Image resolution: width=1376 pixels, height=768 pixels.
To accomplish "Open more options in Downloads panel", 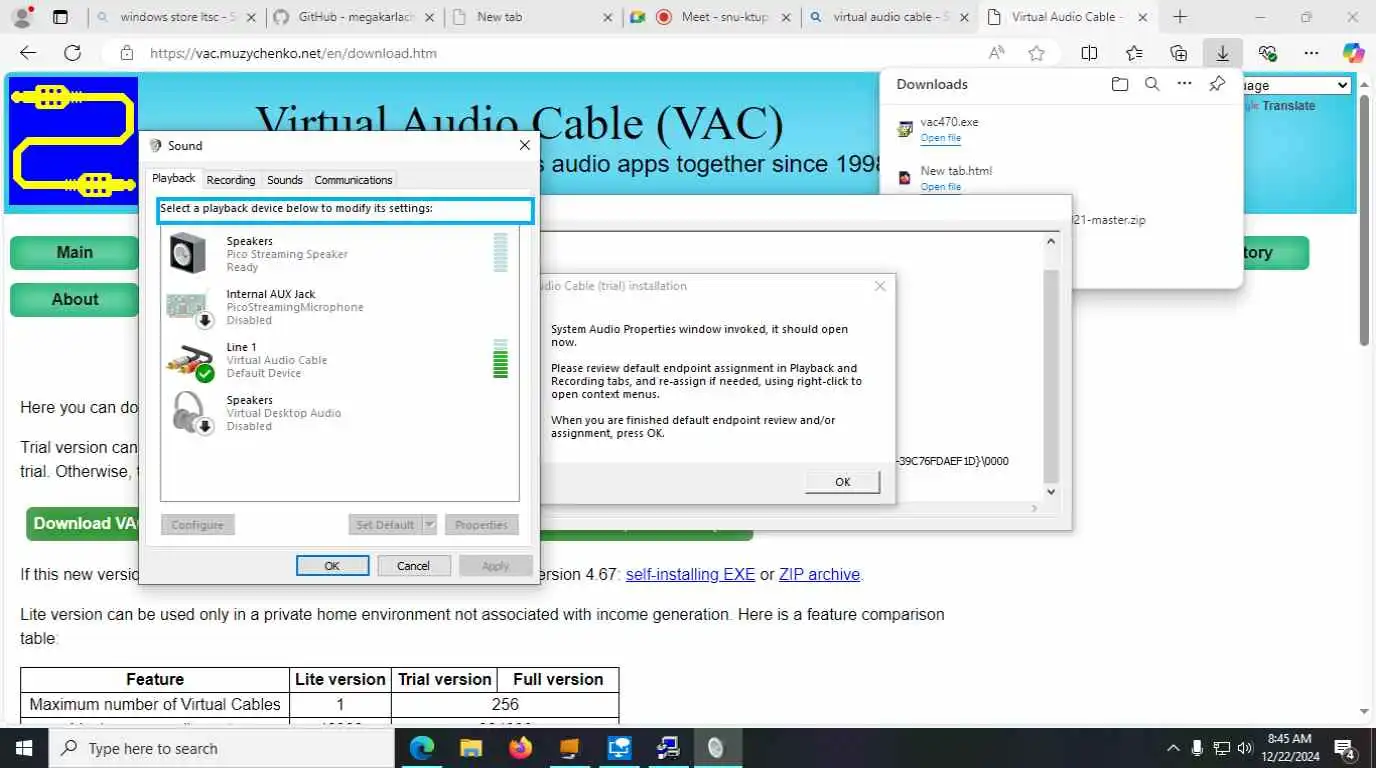I will click(x=1185, y=84).
